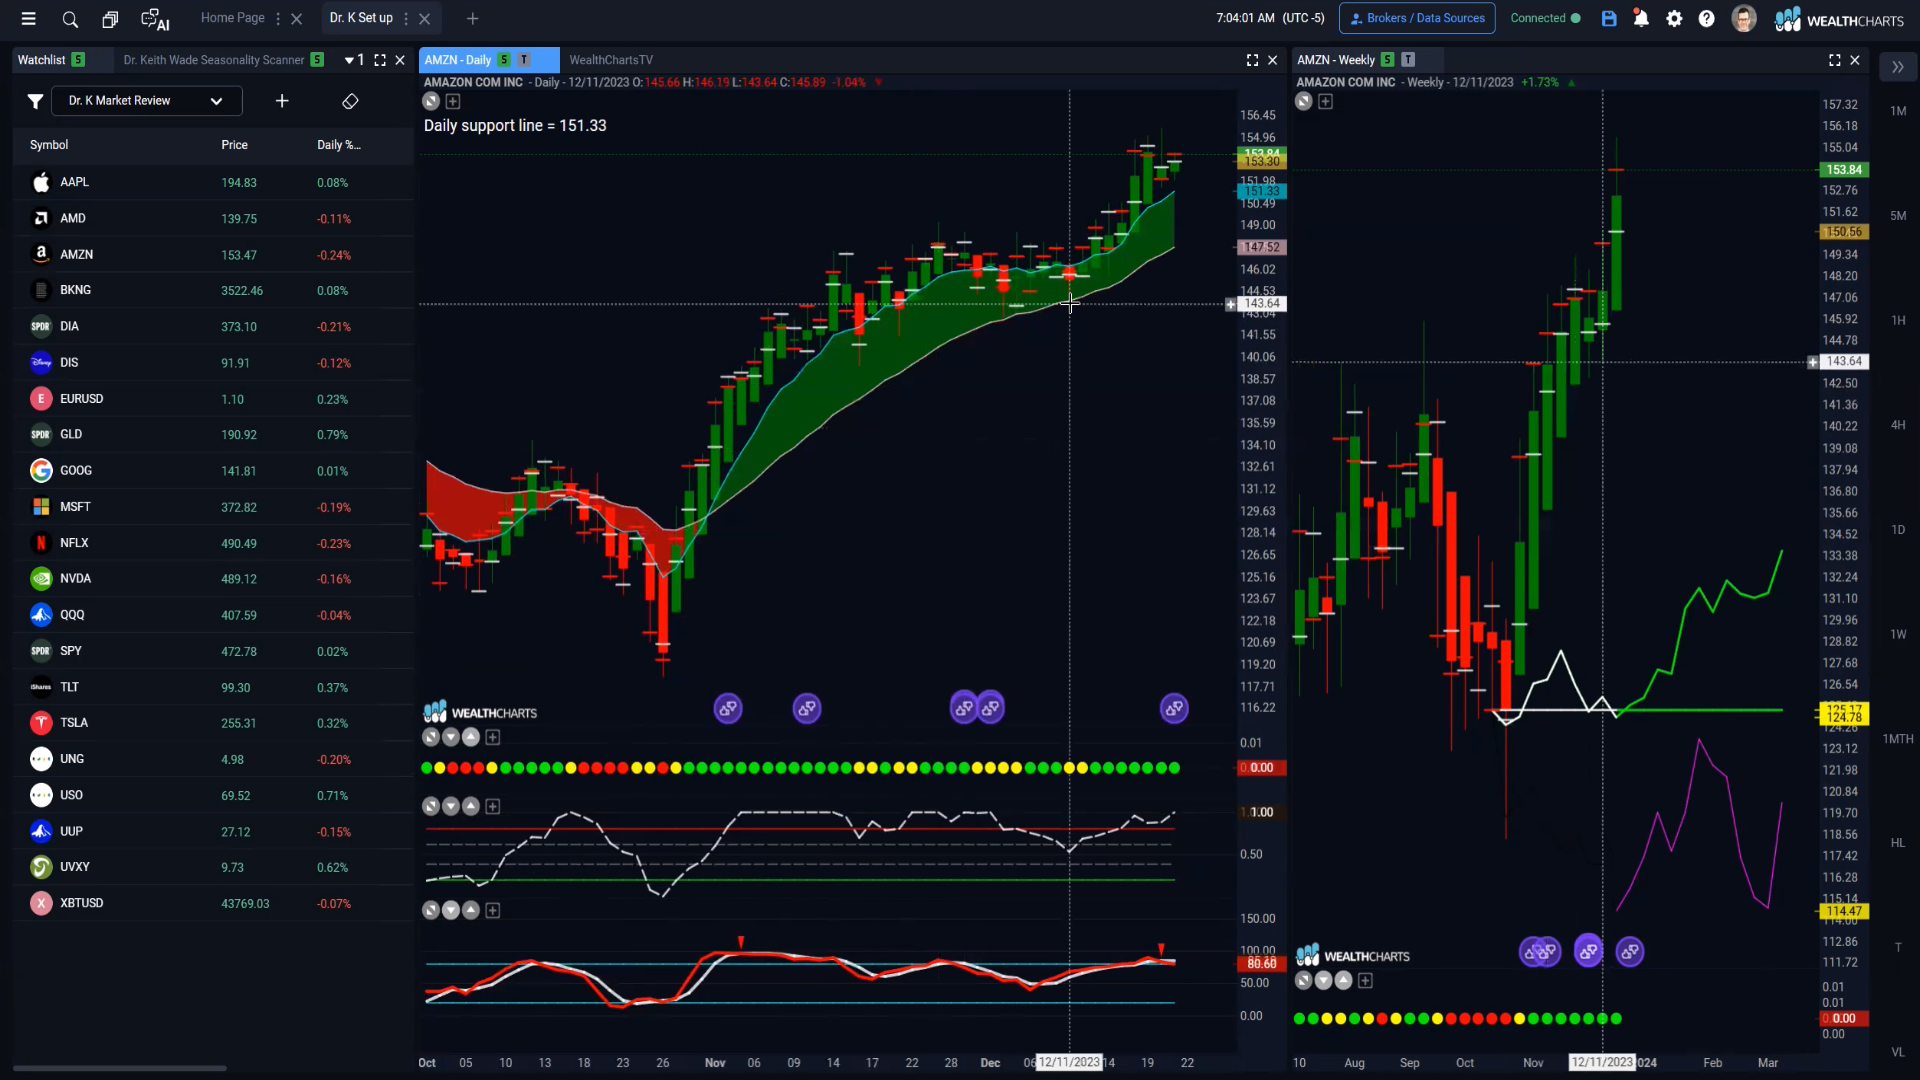The image size is (1920, 1080).
Task: Add indicator to the daily oscillator pane
Action: 493,806
